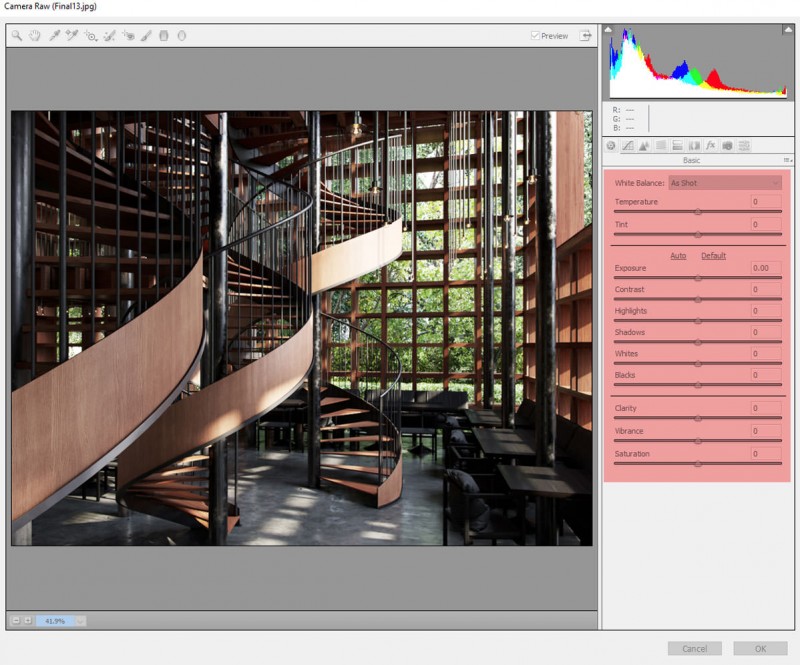Image resolution: width=800 pixels, height=665 pixels.
Task: Toggle full screen mode icon
Action: [585, 36]
